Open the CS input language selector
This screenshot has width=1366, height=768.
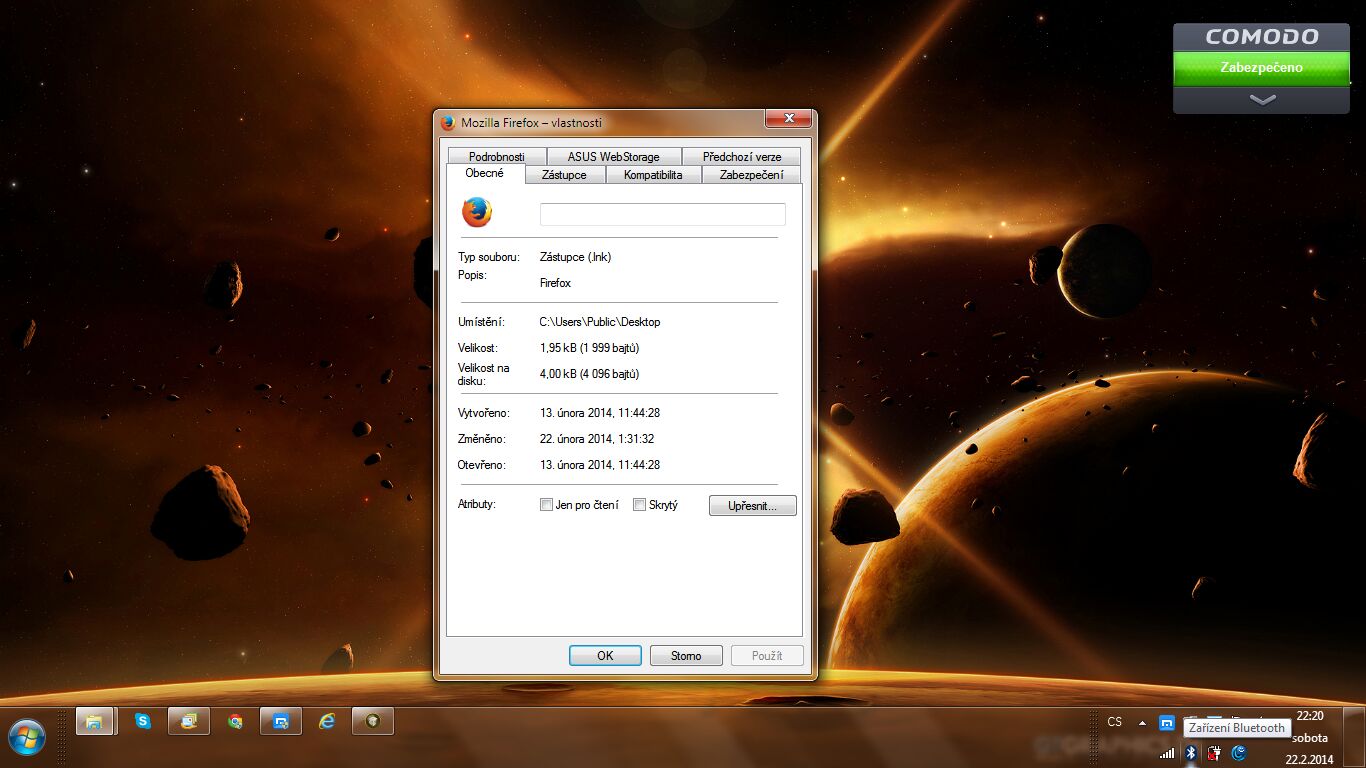tap(1114, 722)
